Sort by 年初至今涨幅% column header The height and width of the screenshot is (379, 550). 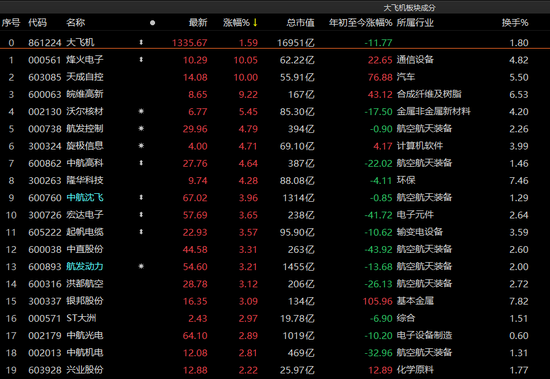[360, 23]
